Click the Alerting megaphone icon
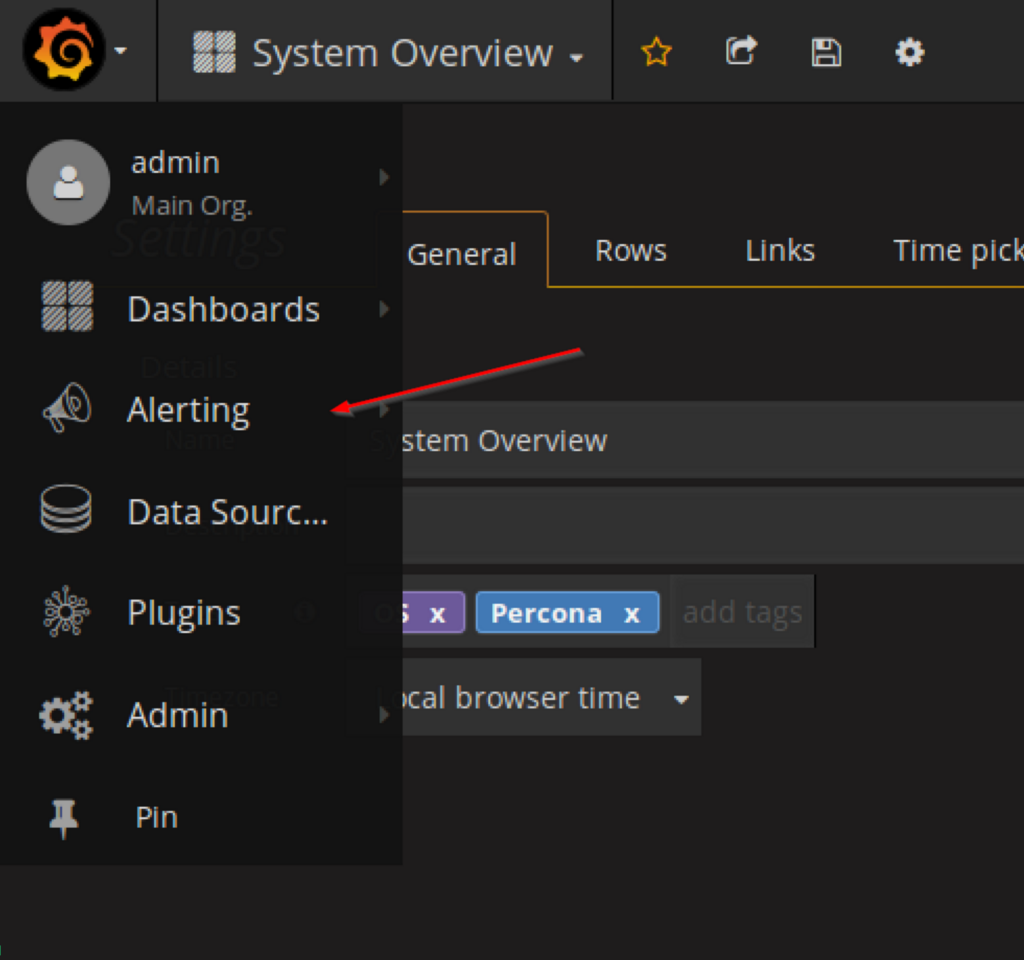This screenshot has width=1024, height=960. point(66,410)
